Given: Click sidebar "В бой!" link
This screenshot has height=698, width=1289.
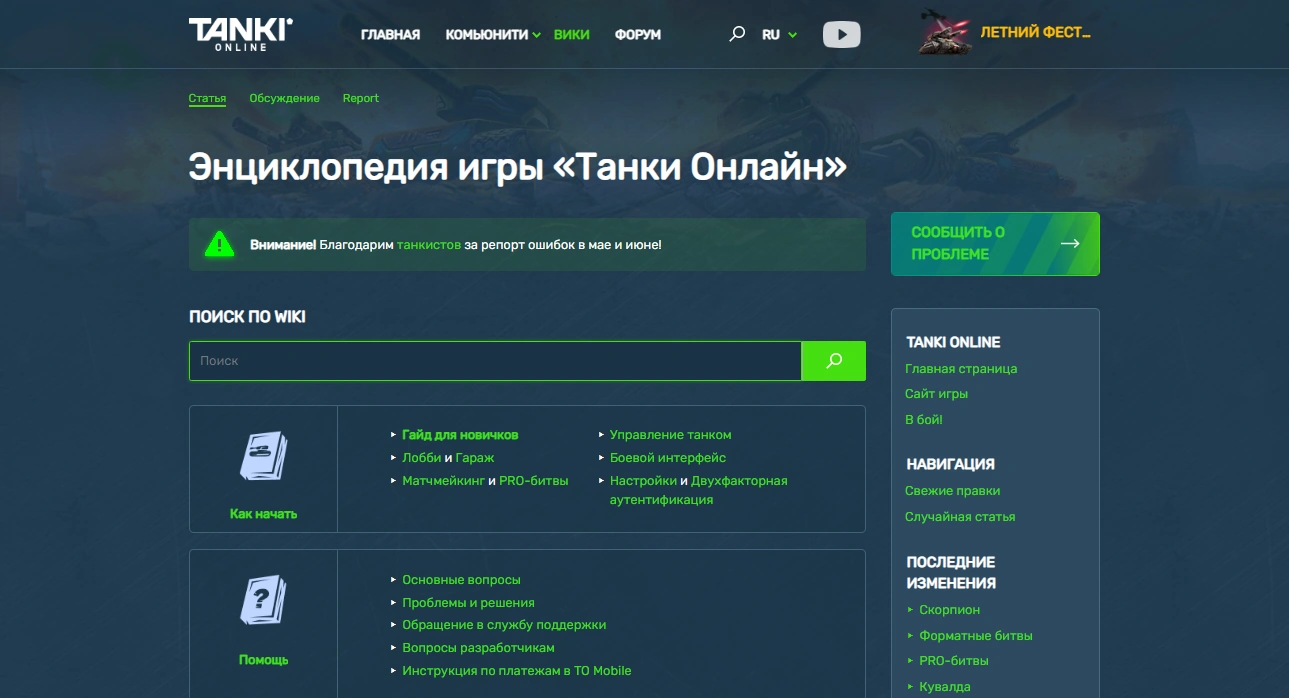Looking at the screenshot, I should click(x=924, y=420).
